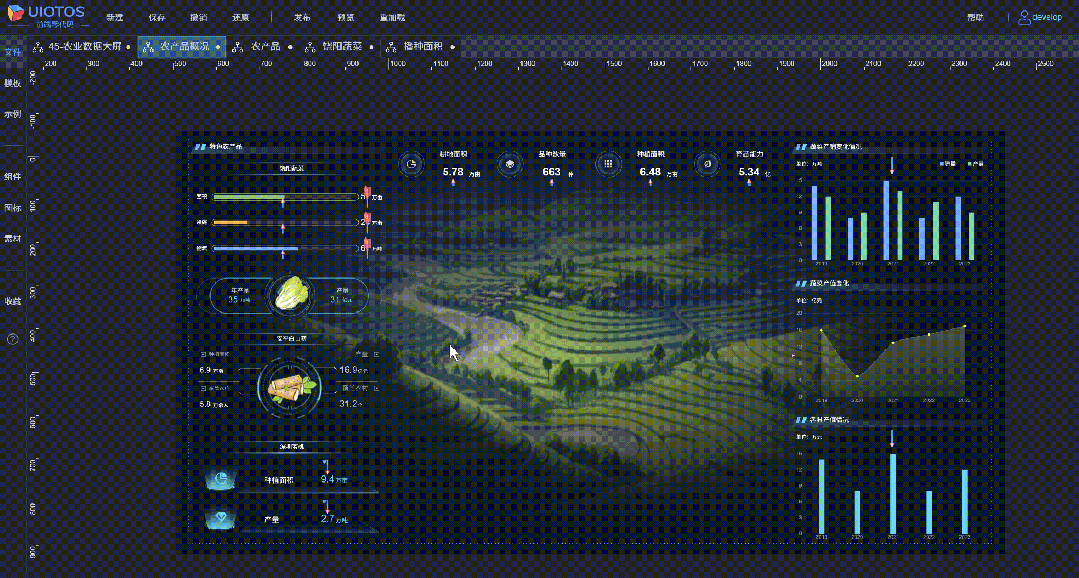Screen dimensions: 1079x578
Task: Select the 6.9 value left of bamboo shoots
Action: click(x=205, y=370)
